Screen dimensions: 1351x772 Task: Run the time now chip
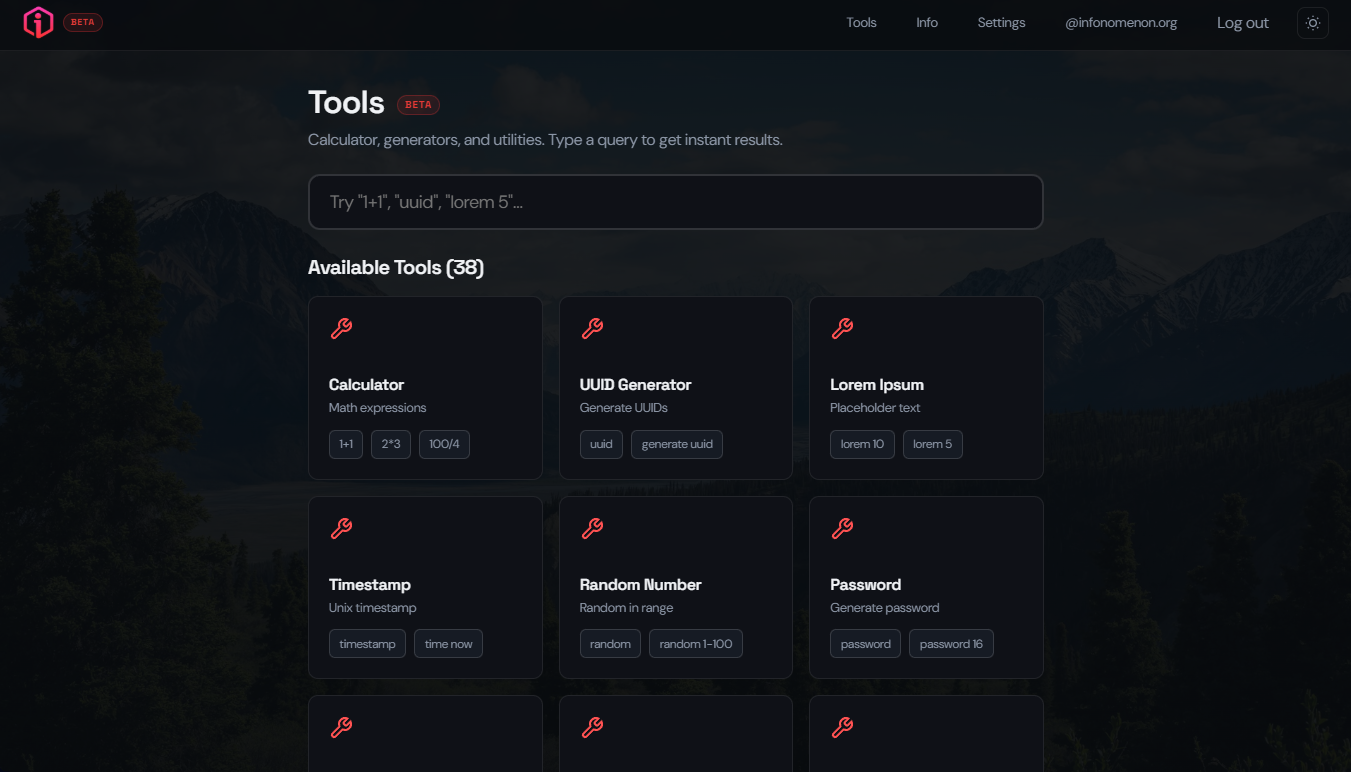click(448, 644)
